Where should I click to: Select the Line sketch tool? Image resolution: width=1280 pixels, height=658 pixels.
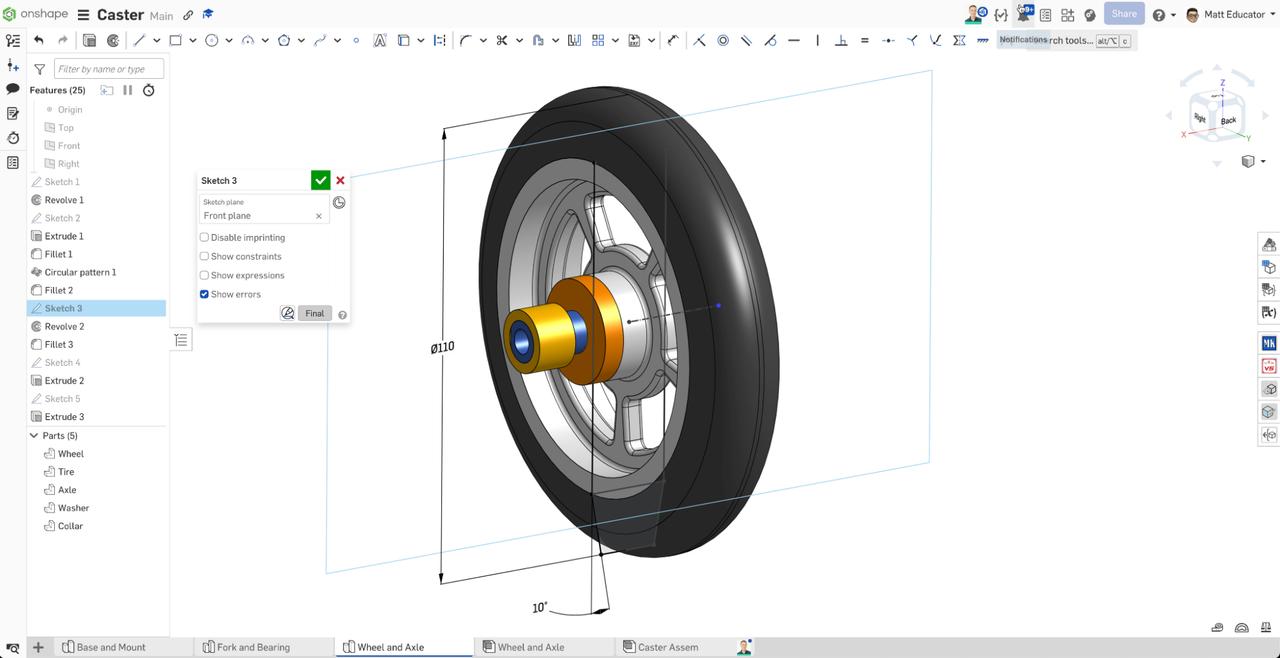coord(142,40)
